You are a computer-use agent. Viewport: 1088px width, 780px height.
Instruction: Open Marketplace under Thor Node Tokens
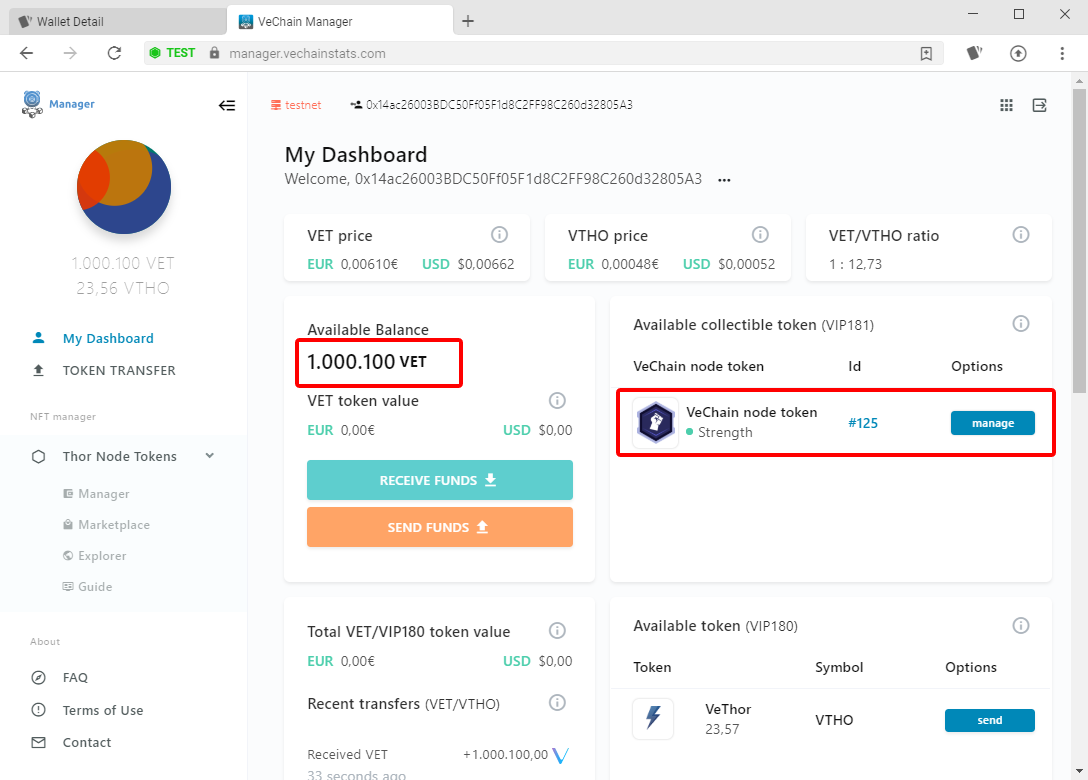coord(114,525)
